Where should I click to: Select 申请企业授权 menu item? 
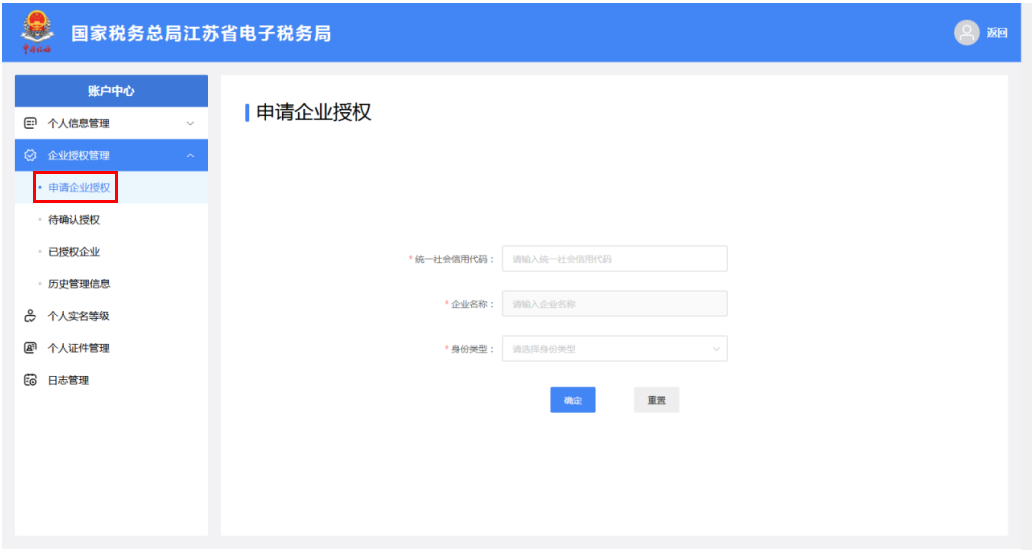[79, 187]
